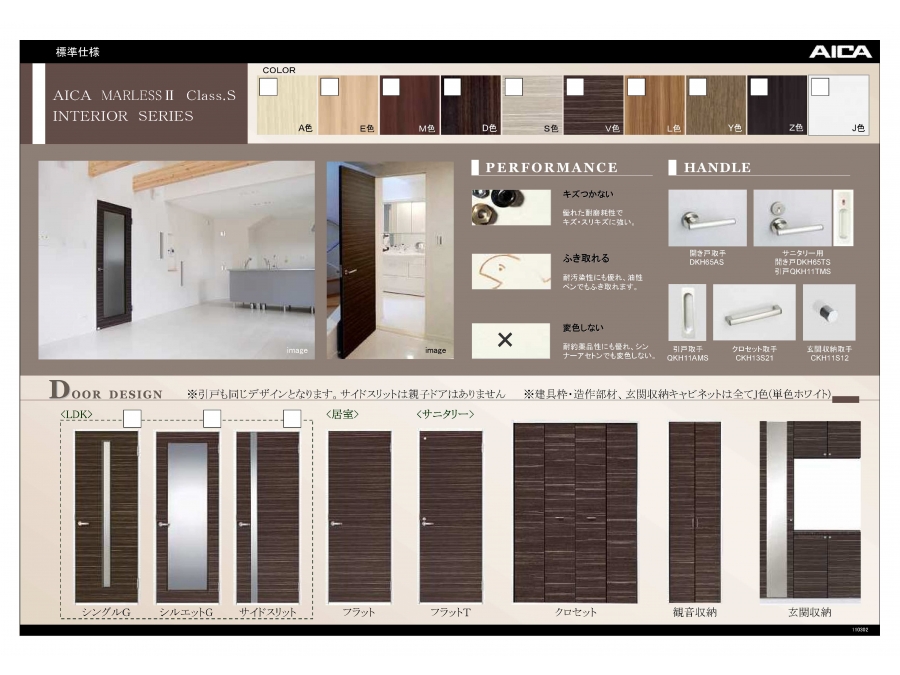
Task: Choose the D色 dark brown swatch
Action: tap(471, 105)
